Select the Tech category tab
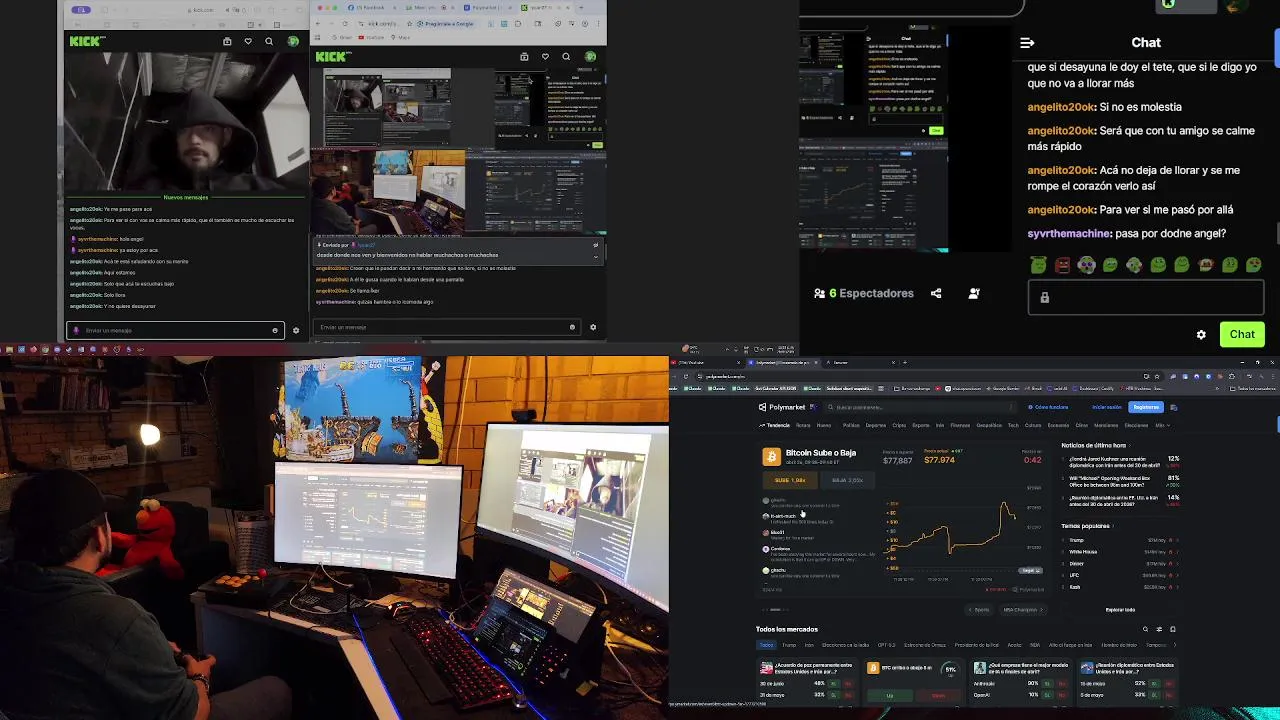 pyautogui.click(x=1013, y=425)
